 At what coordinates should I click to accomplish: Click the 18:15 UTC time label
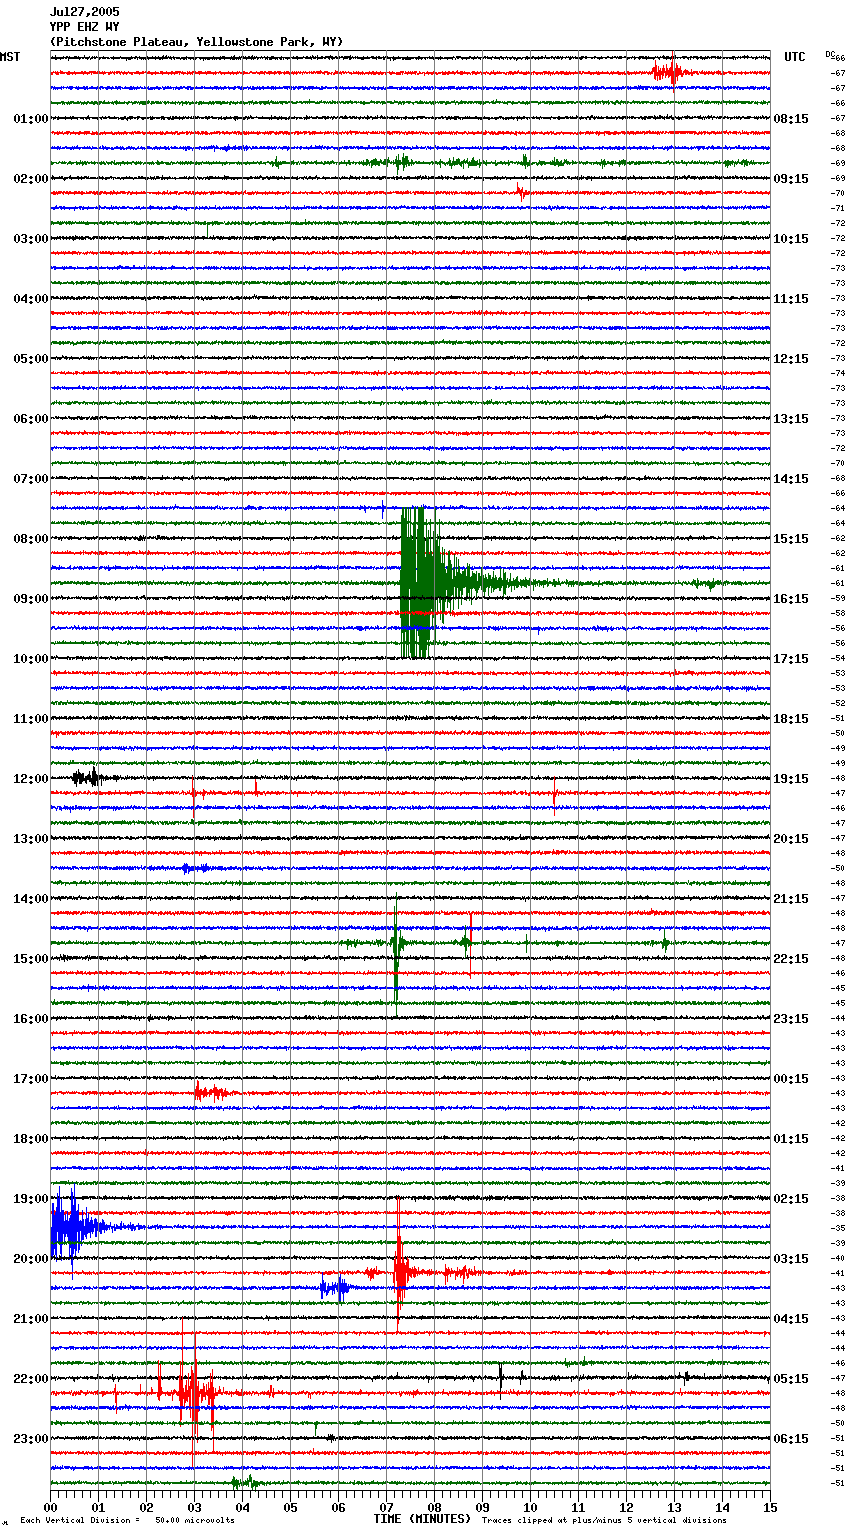coord(791,719)
